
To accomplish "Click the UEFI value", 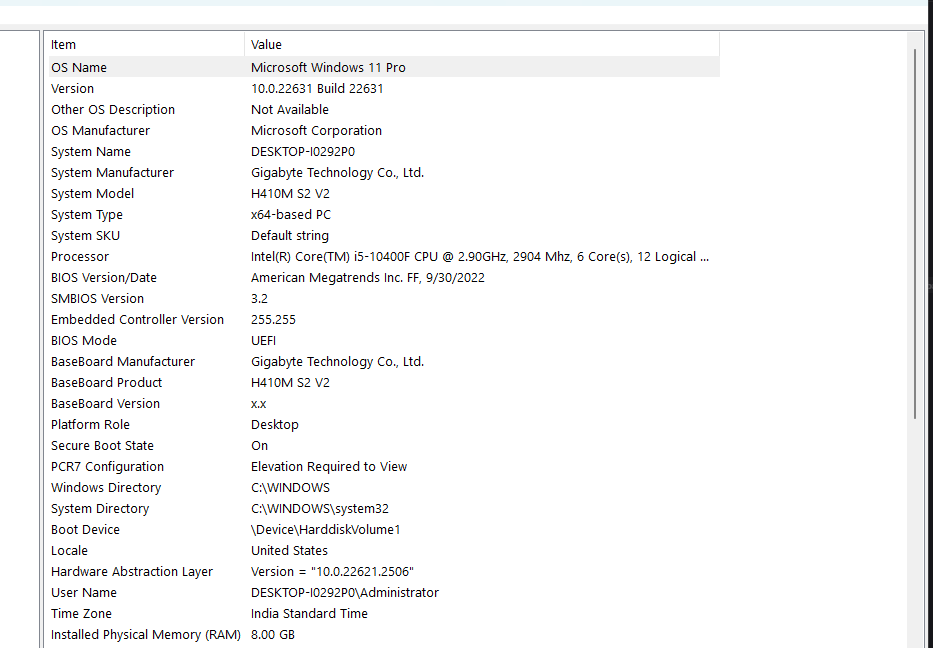I will [x=264, y=341].
